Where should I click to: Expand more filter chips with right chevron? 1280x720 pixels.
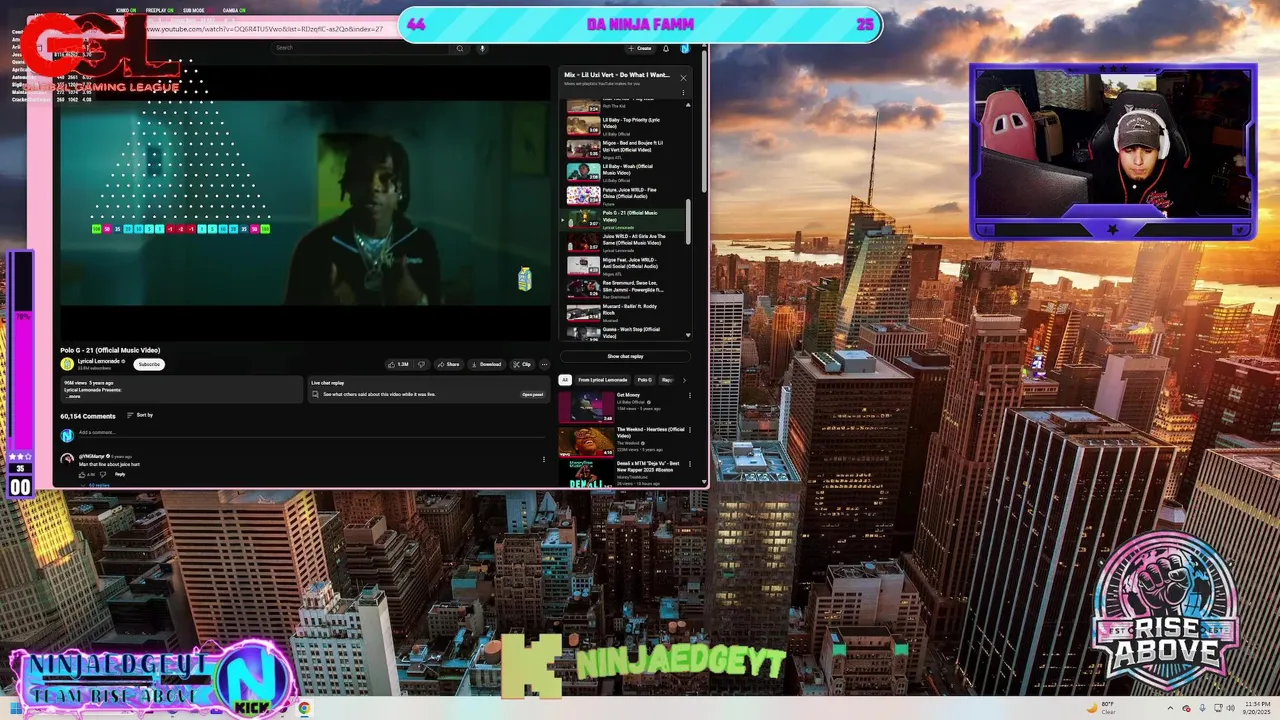(685, 380)
